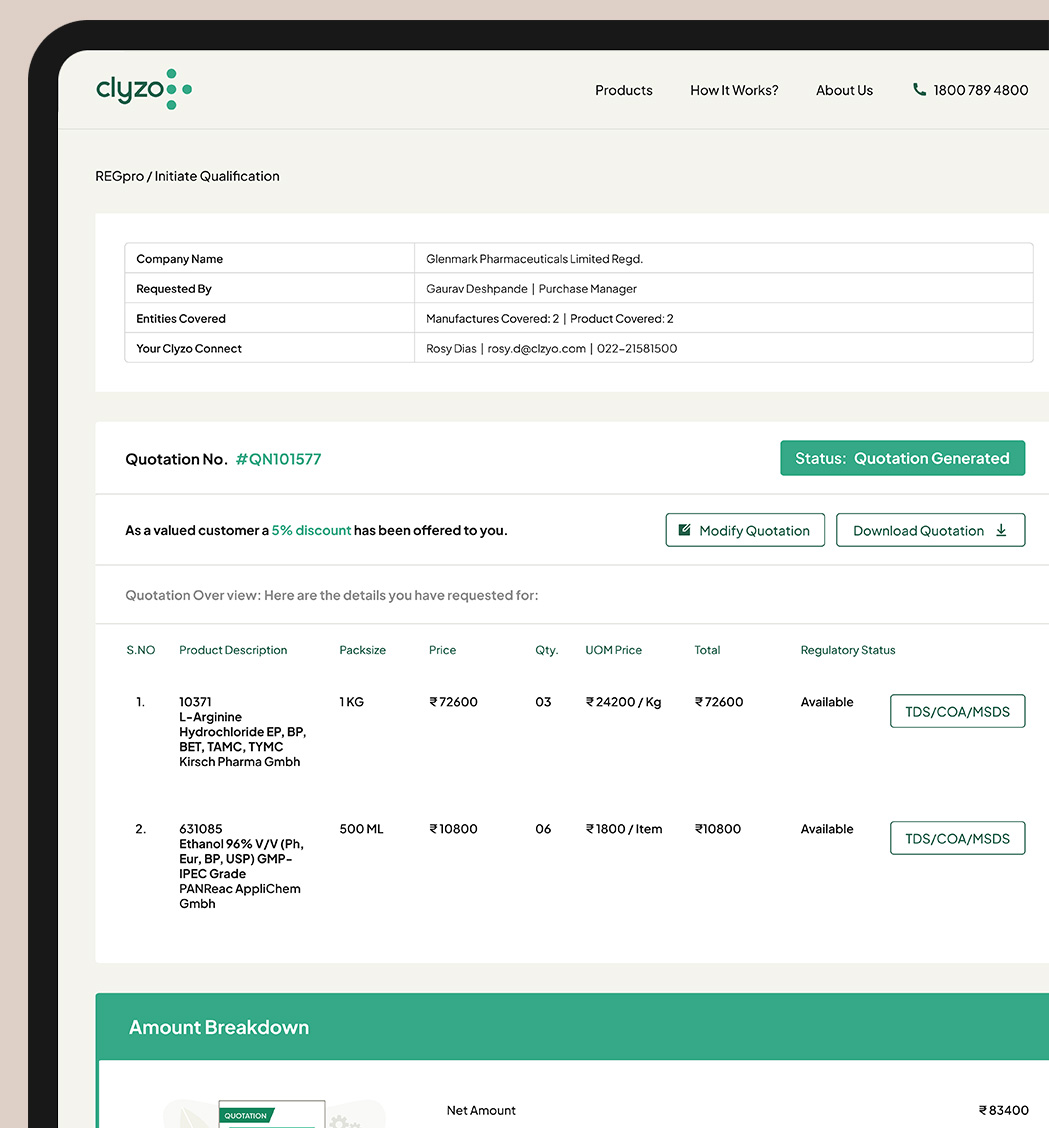
Task: Click the Requested By label
Action: coord(173,288)
